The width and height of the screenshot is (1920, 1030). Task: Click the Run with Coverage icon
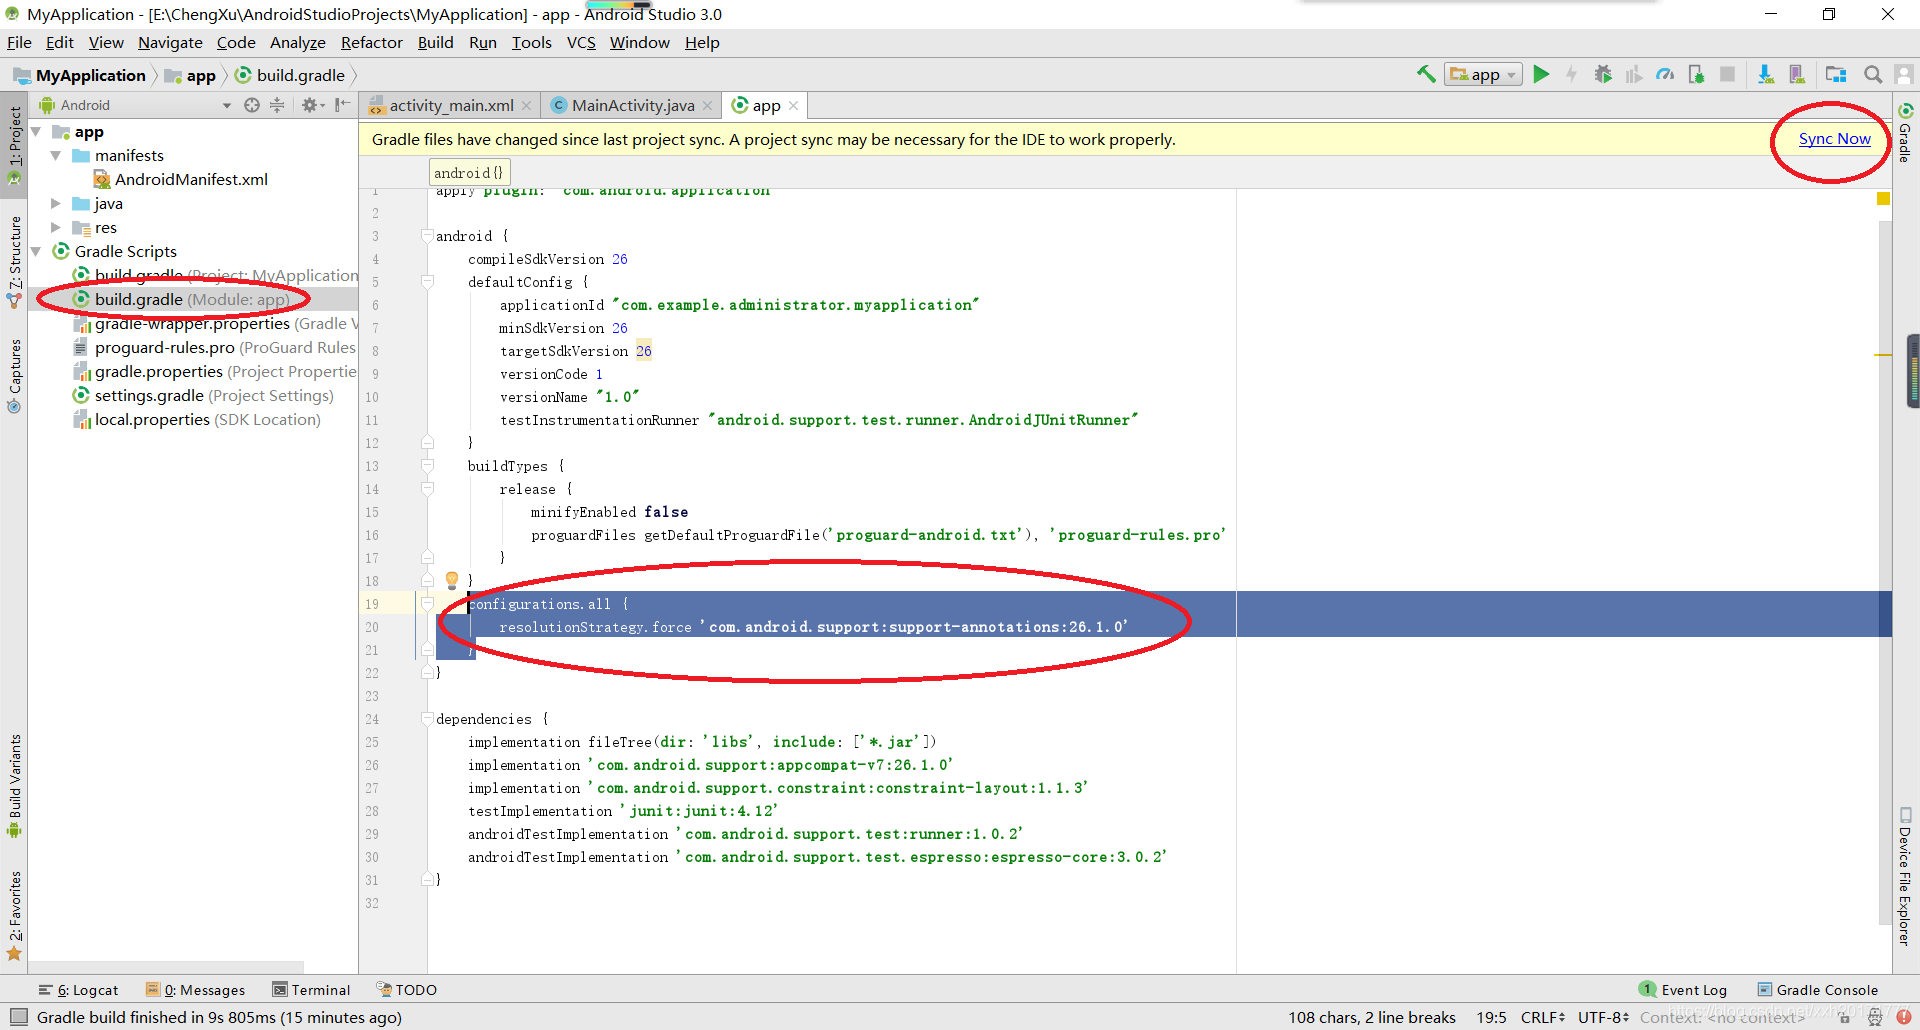(x=1634, y=74)
